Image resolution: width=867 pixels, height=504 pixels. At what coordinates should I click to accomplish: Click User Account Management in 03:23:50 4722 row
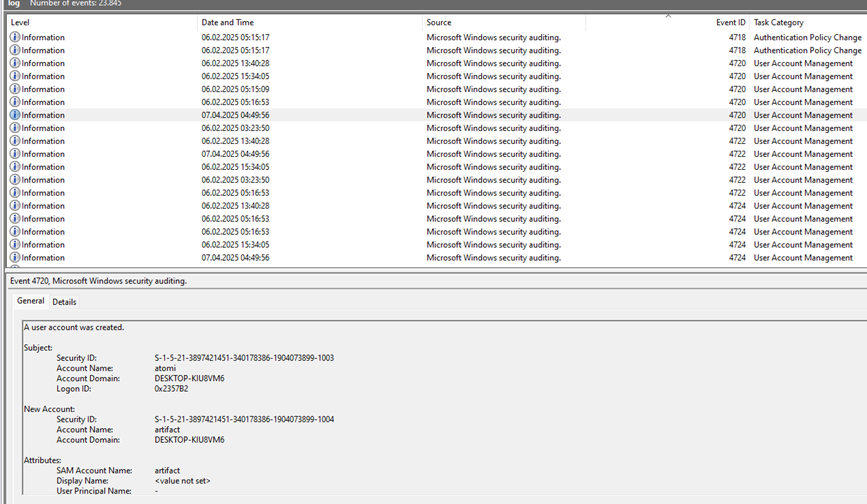pyautogui.click(x=803, y=180)
